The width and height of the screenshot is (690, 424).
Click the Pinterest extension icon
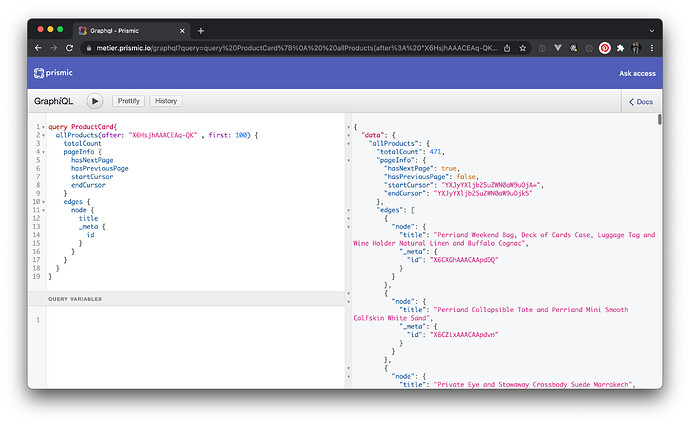pos(604,47)
